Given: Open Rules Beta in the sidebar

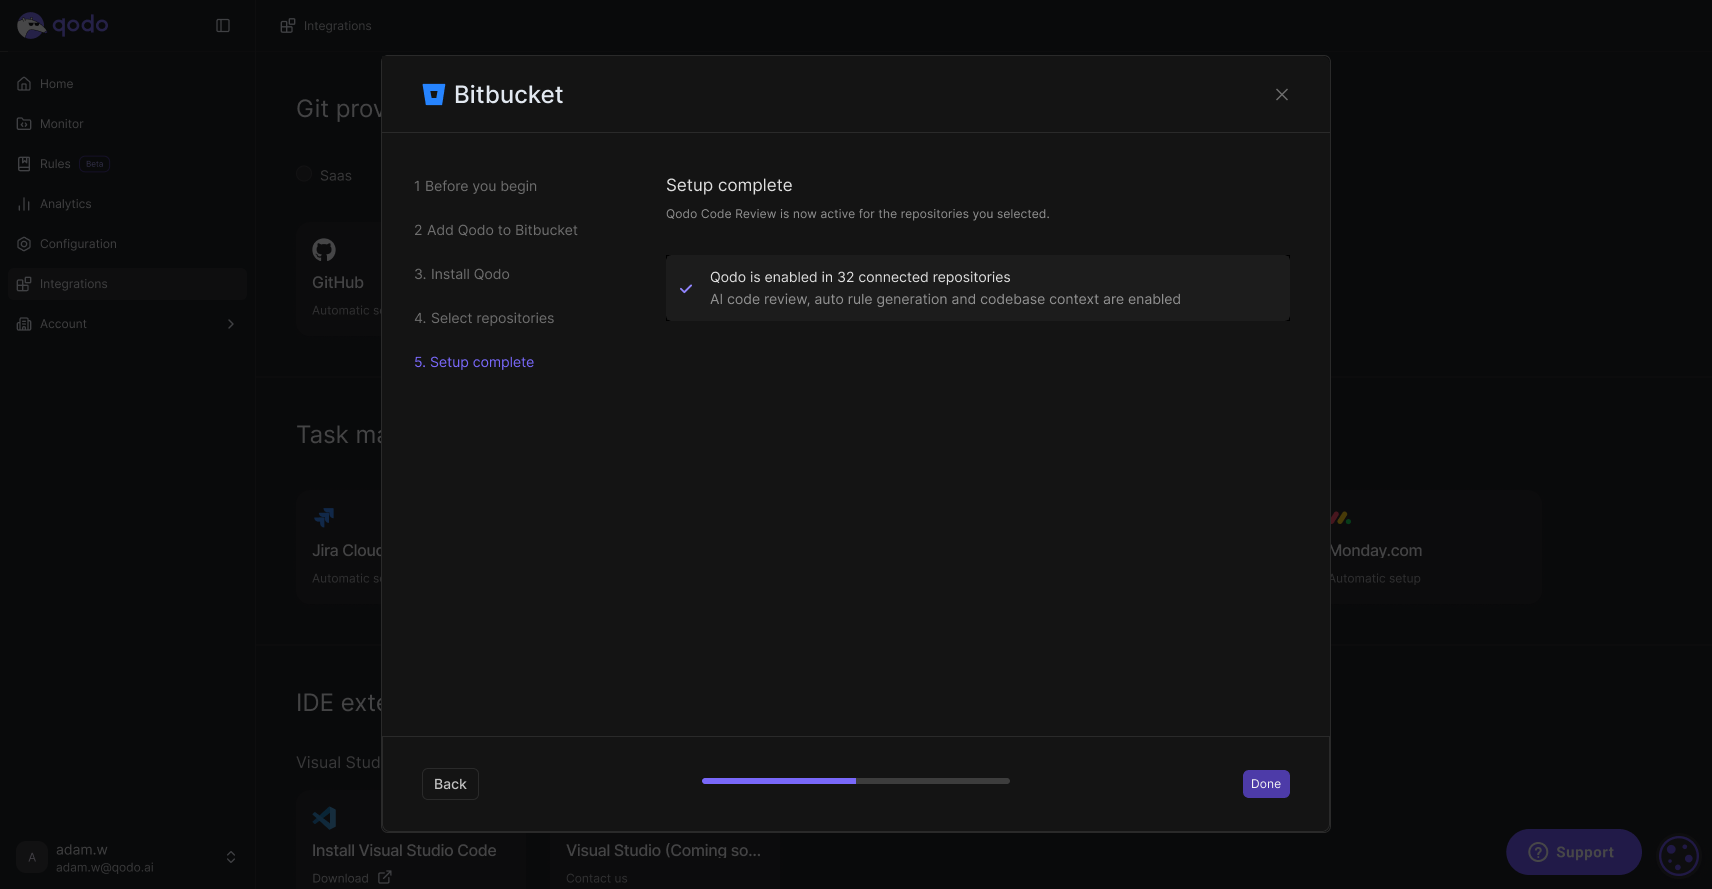Looking at the screenshot, I should (x=127, y=164).
